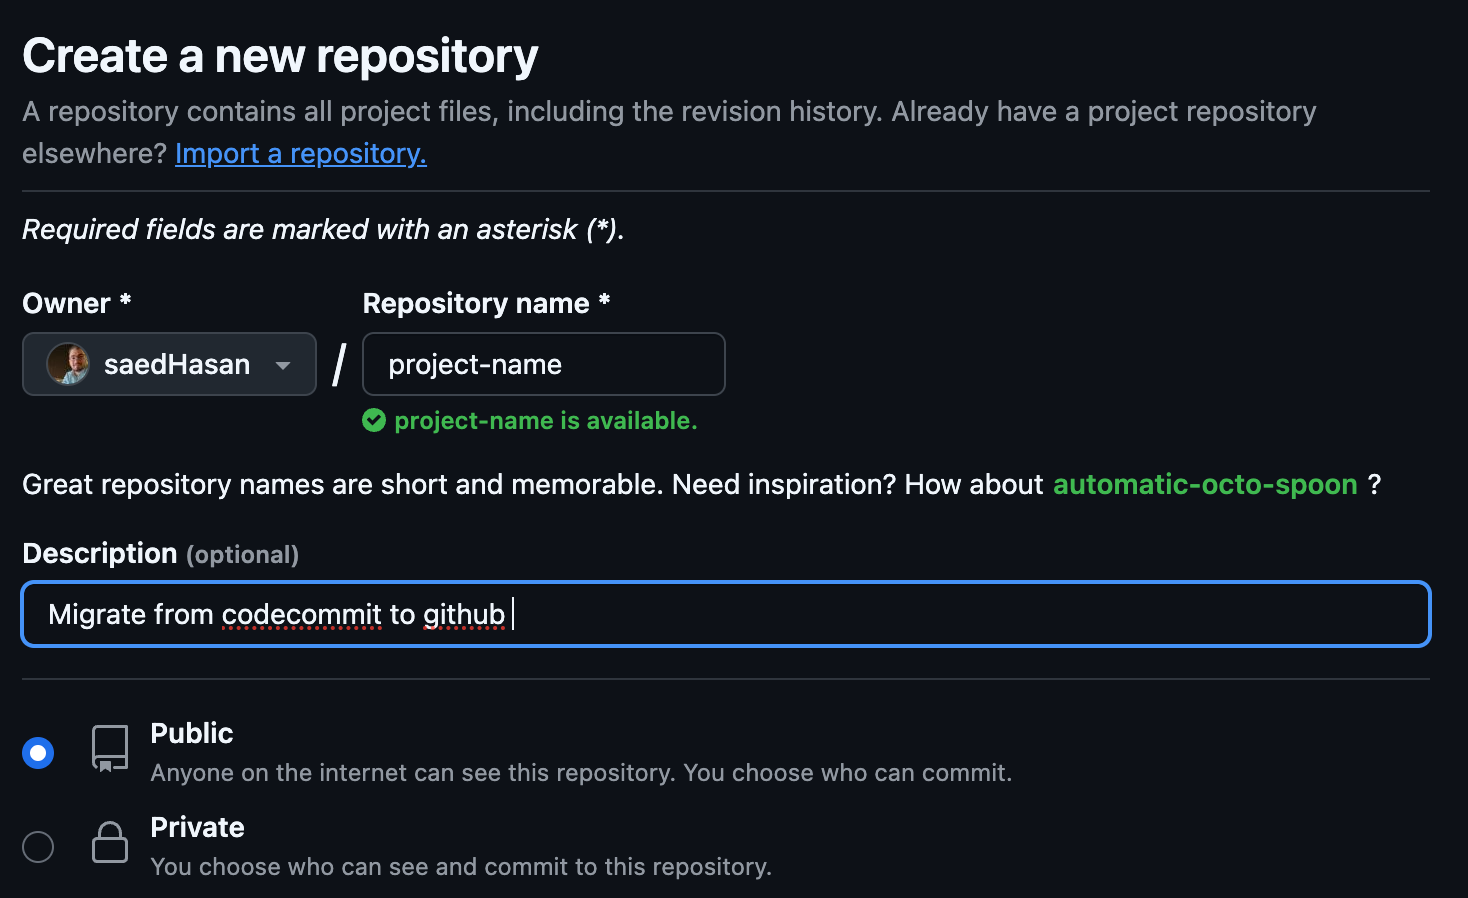Use the automatic-octo-spoon name suggestion
The width and height of the screenshot is (1468, 898).
pos(1205,484)
